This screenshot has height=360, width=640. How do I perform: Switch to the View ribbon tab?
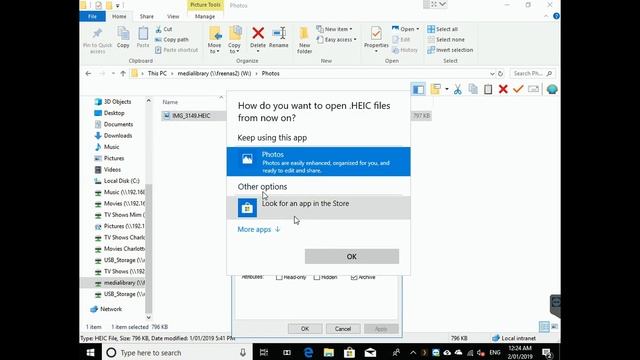173,16
